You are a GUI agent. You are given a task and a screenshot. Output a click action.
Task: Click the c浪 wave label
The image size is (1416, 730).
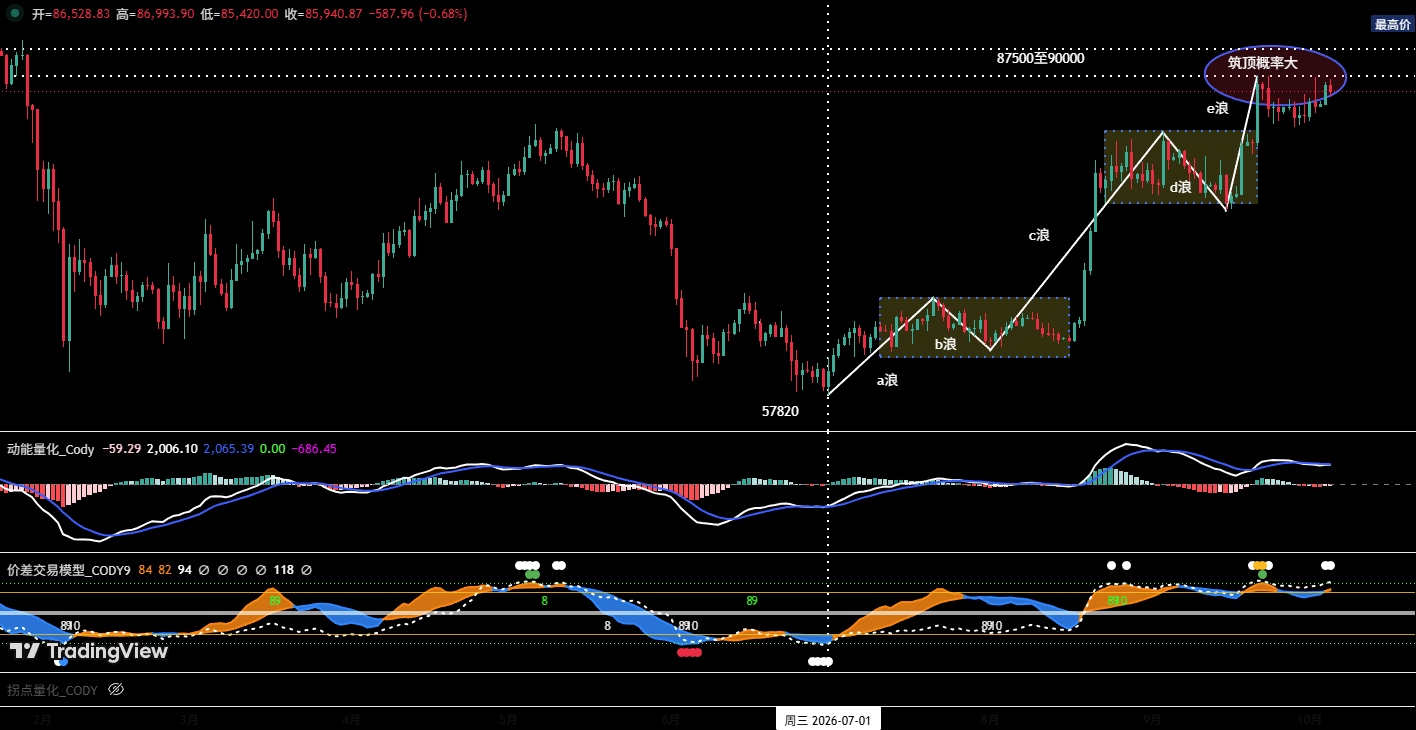point(1039,235)
